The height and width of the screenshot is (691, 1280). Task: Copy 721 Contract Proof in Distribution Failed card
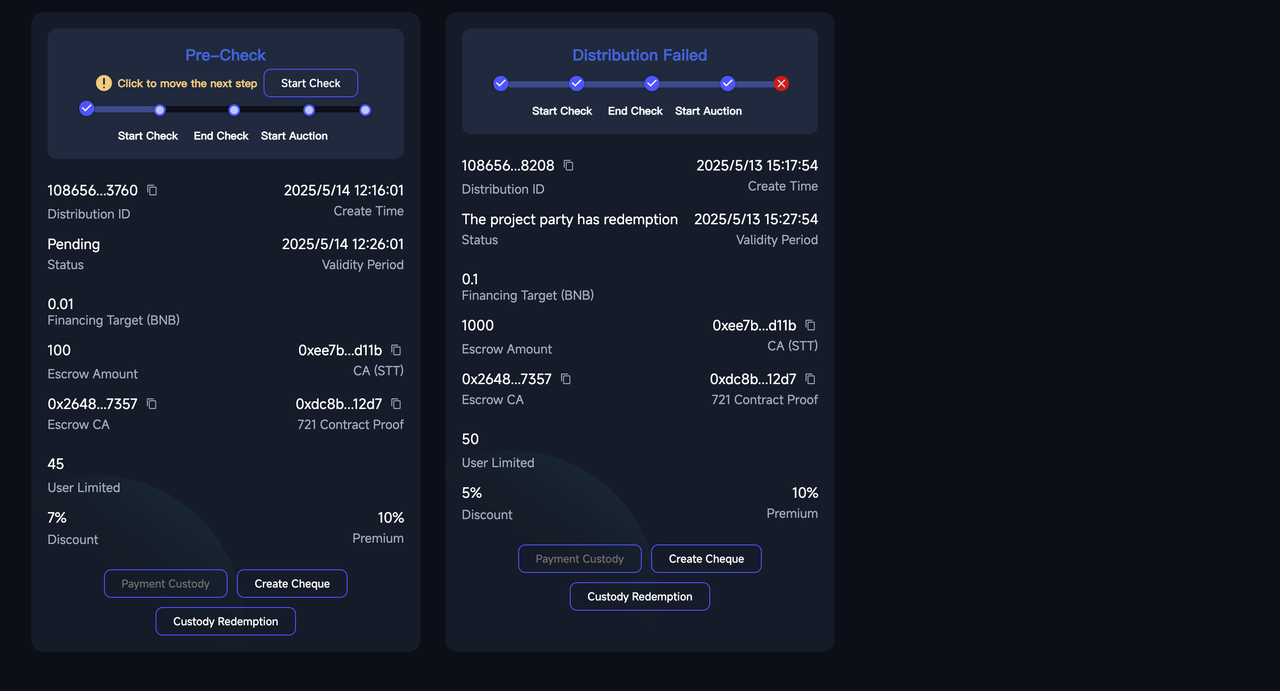pyautogui.click(x=810, y=379)
